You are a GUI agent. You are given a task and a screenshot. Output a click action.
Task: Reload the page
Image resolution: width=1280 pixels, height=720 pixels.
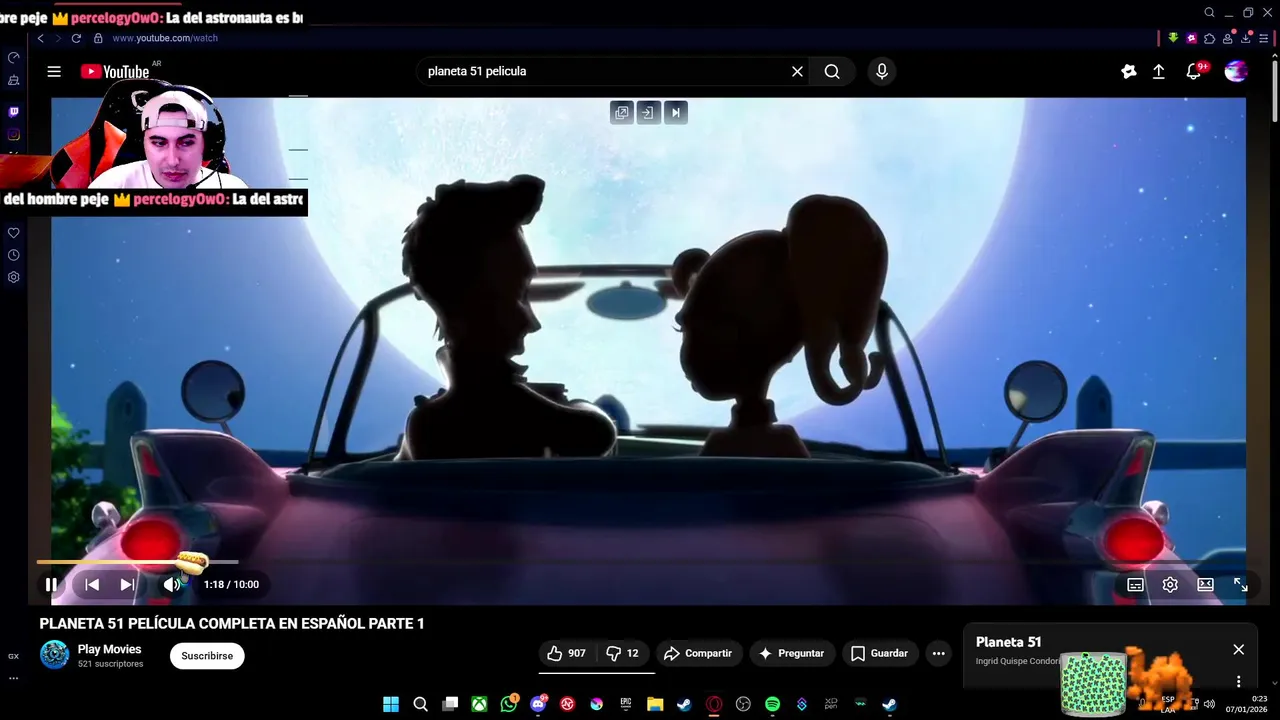(76, 38)
